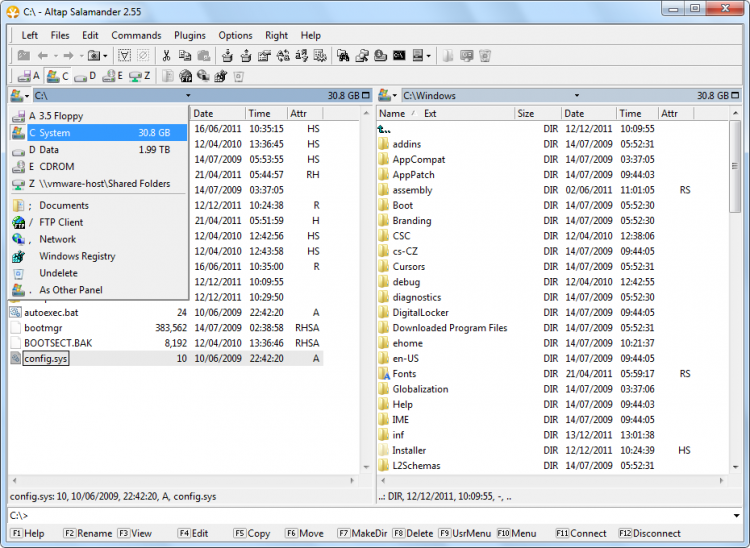
Task: Toggle left panel zoom next to 30.8 GB
Action: click(x=366, y=96)
